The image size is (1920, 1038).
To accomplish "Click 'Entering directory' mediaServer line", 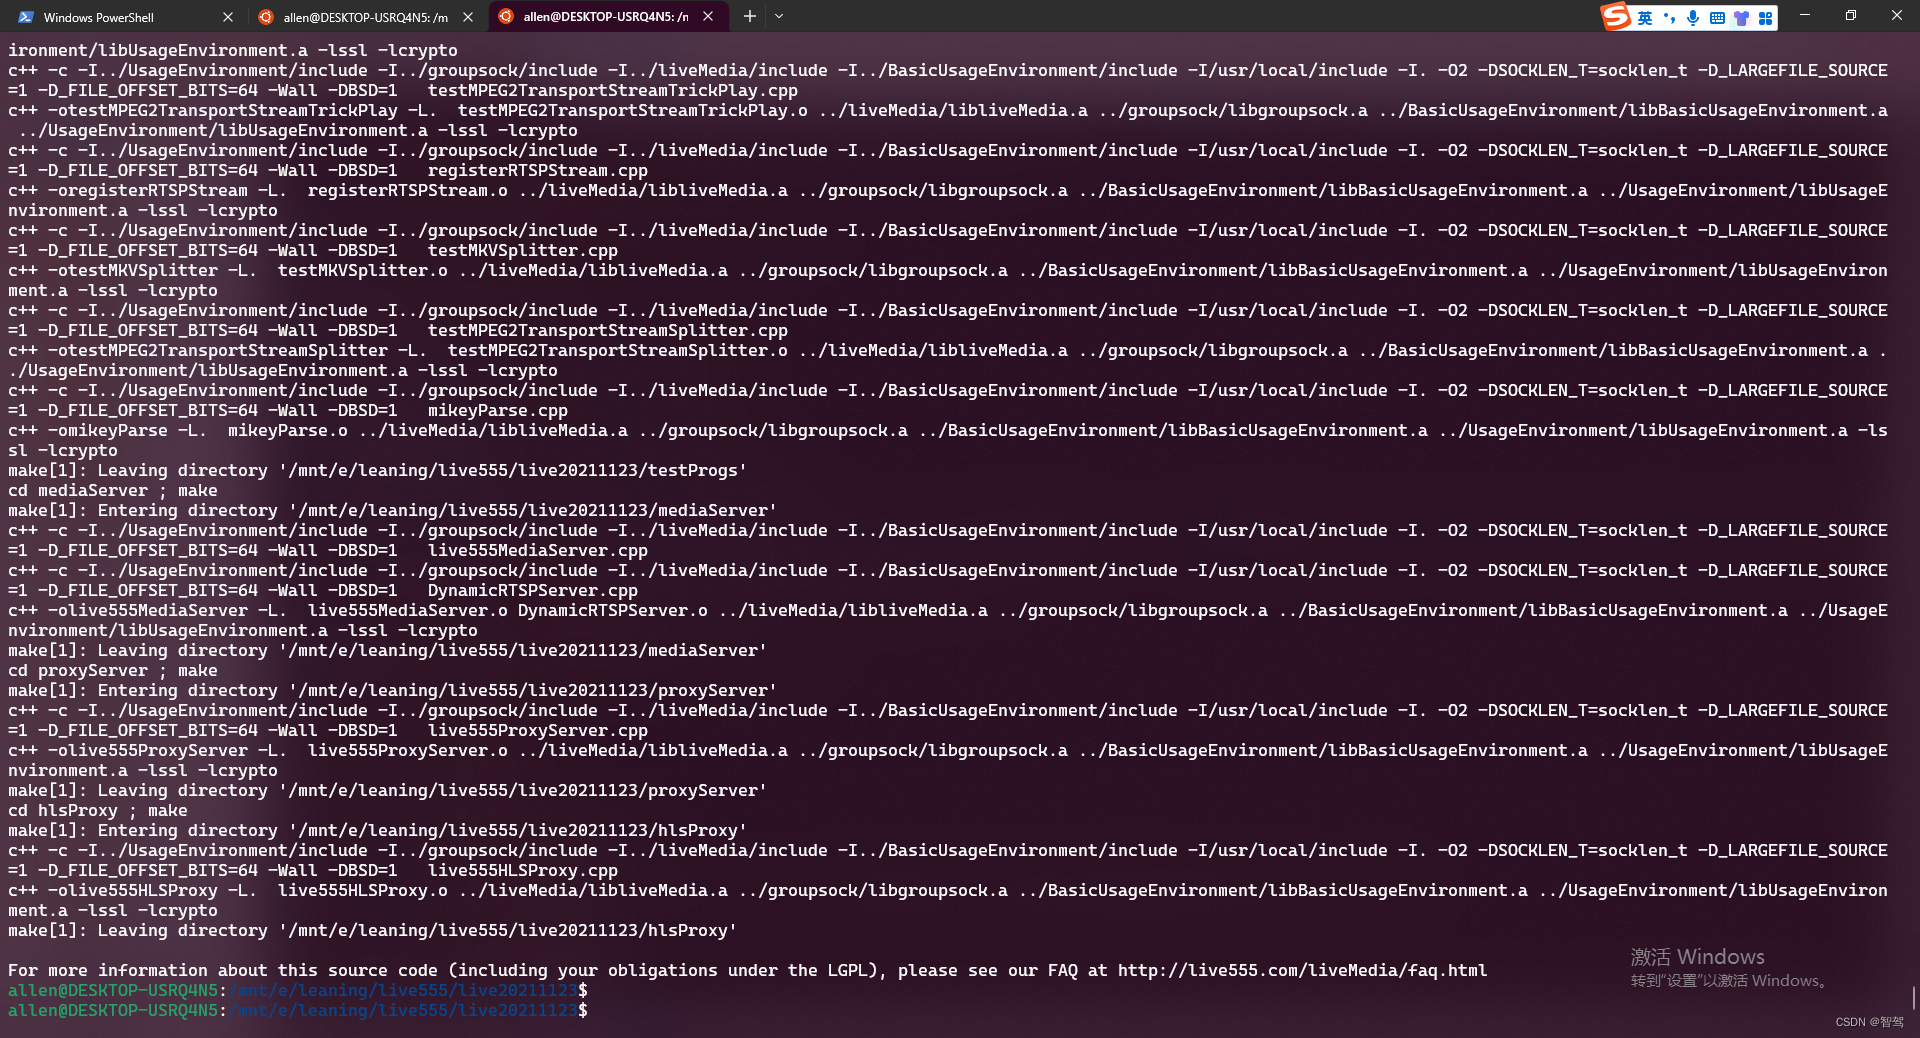I will coord(393,510).
